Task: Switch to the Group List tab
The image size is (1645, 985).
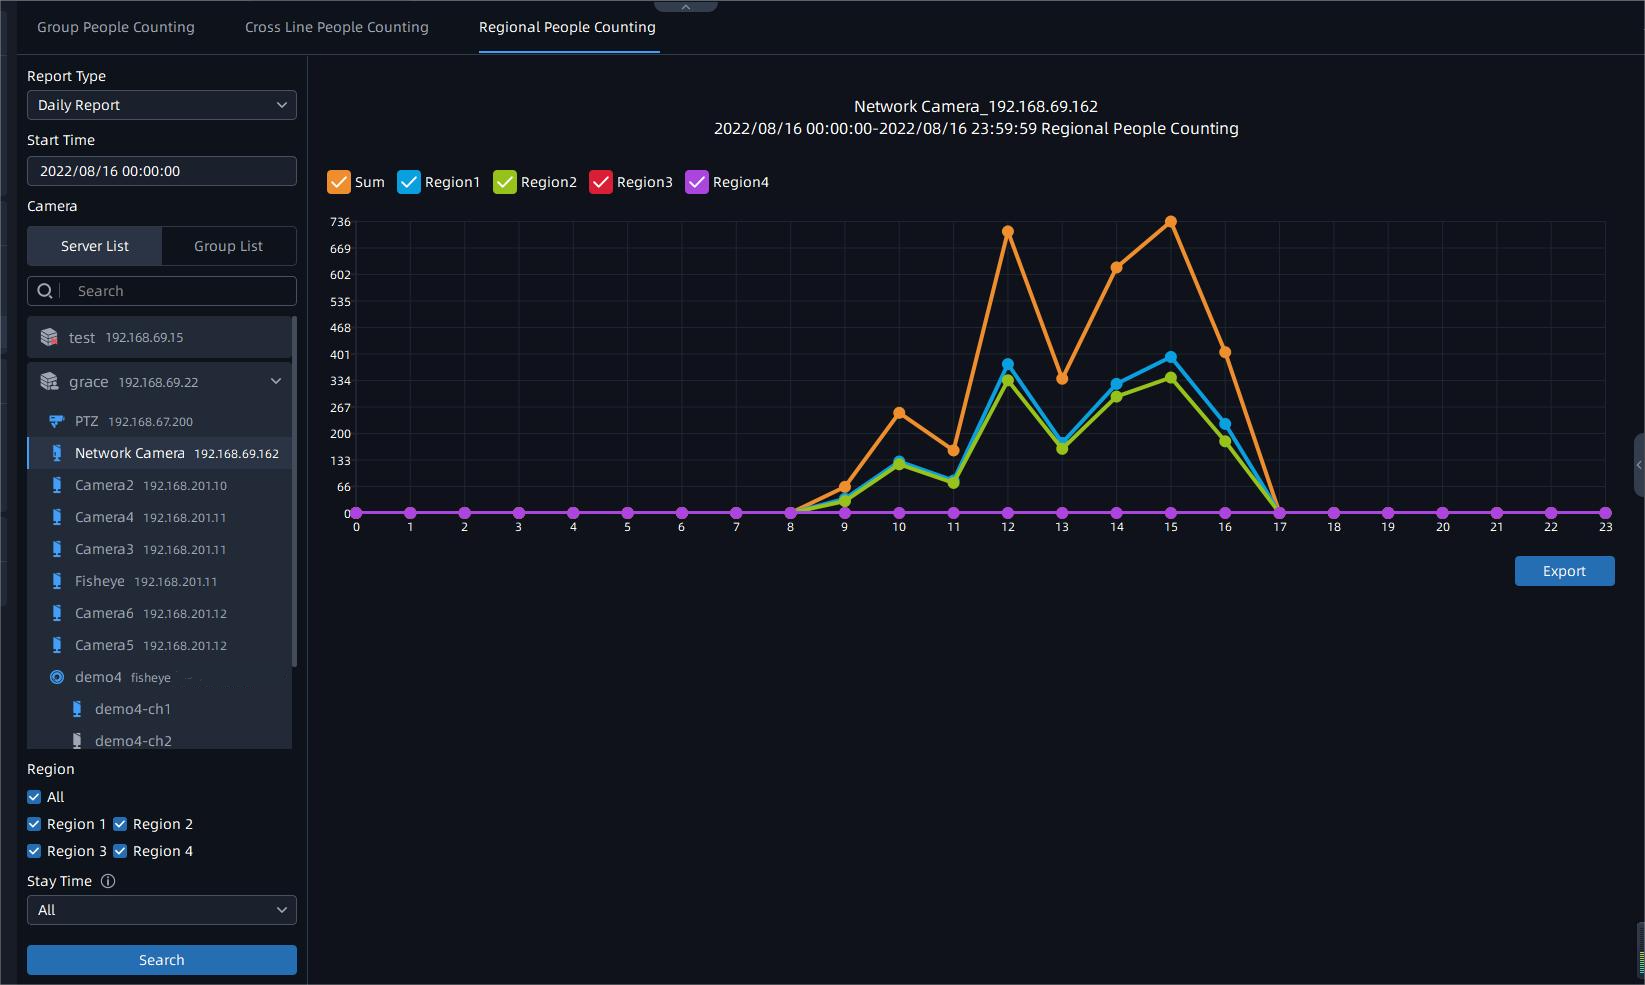Action: point(228,246)
